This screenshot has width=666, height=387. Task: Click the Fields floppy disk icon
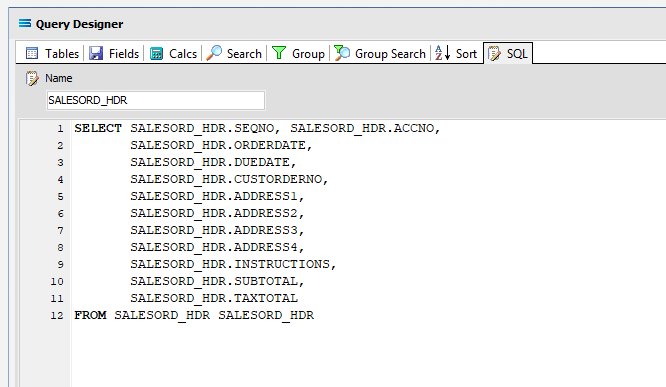point(96,54)
